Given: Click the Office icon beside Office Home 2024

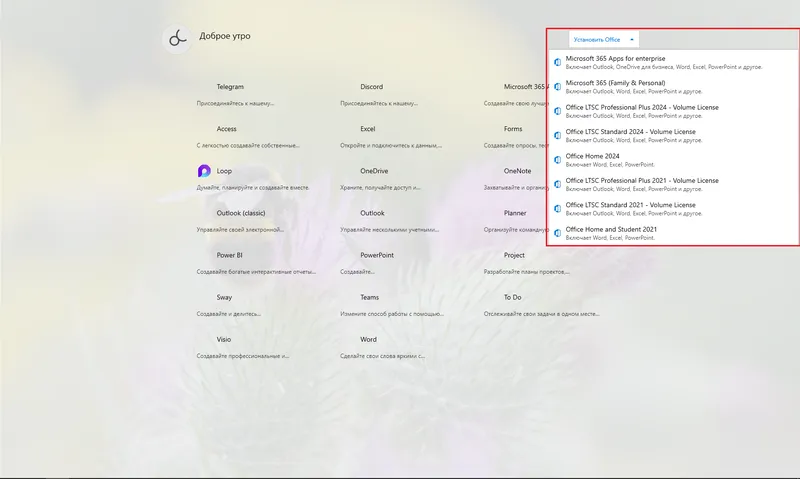Looking at the screenshot, I should click(558, 160).
